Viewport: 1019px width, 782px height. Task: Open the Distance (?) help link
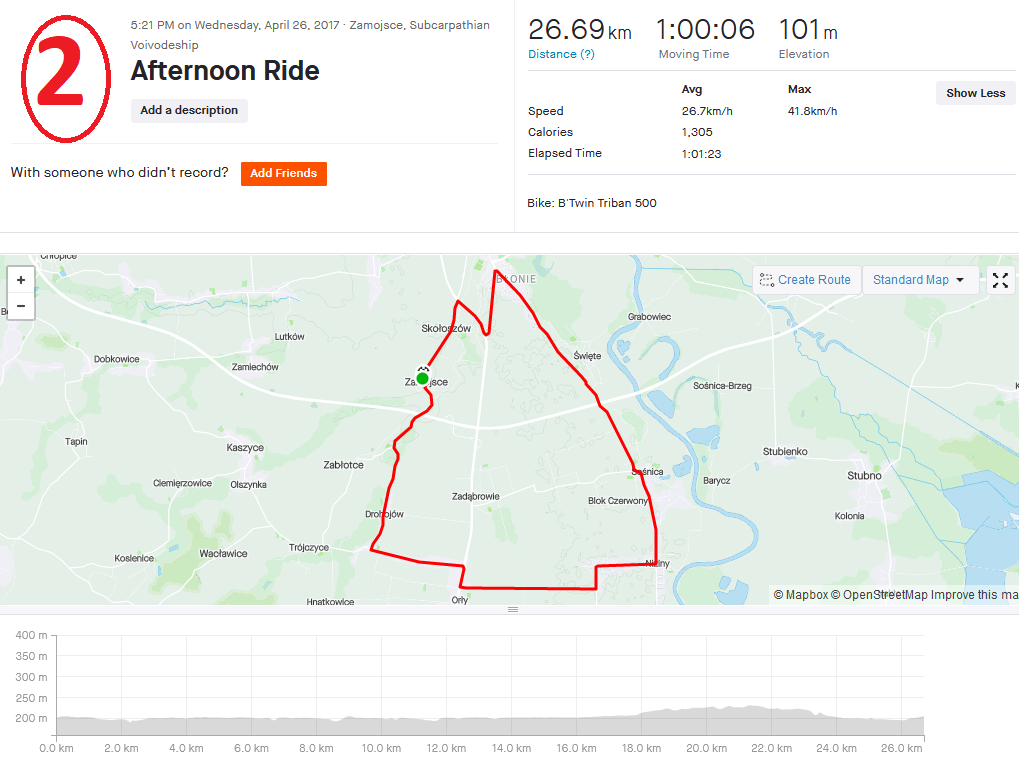point(561,54)
